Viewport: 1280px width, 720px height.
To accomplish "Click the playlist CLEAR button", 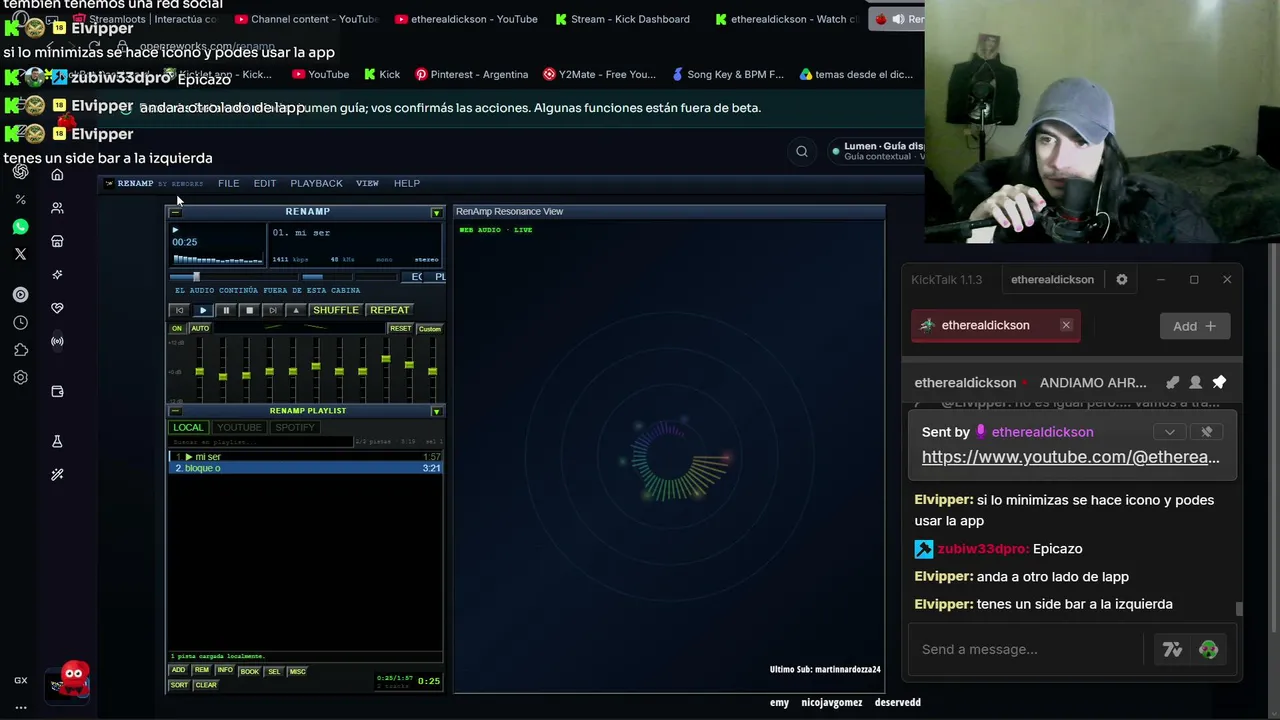I will (x=206, y=685).
